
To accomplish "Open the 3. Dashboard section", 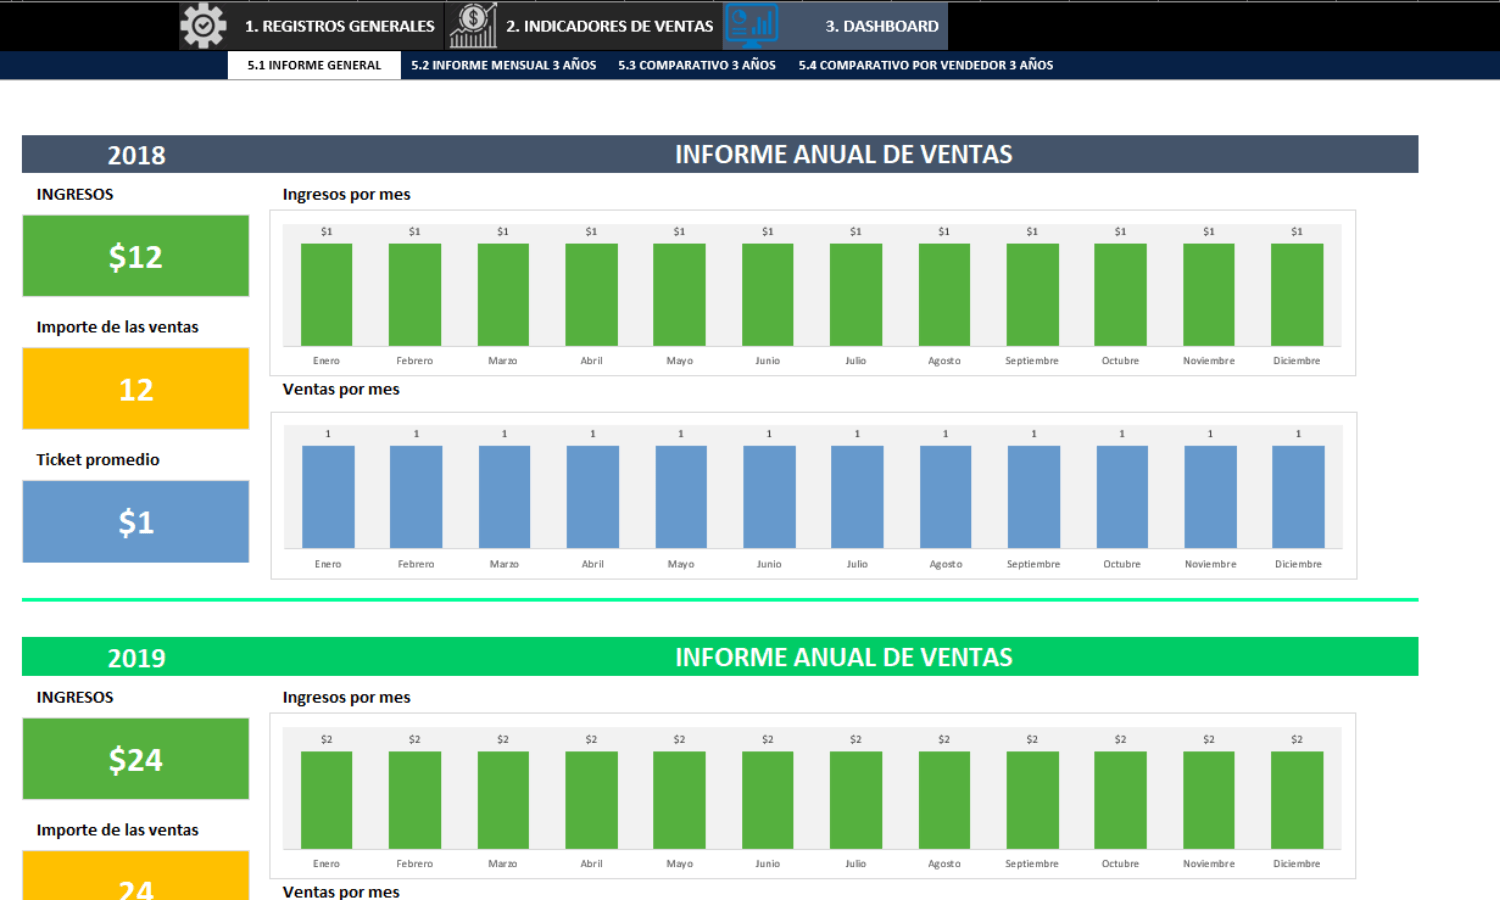I will (882, 26).
